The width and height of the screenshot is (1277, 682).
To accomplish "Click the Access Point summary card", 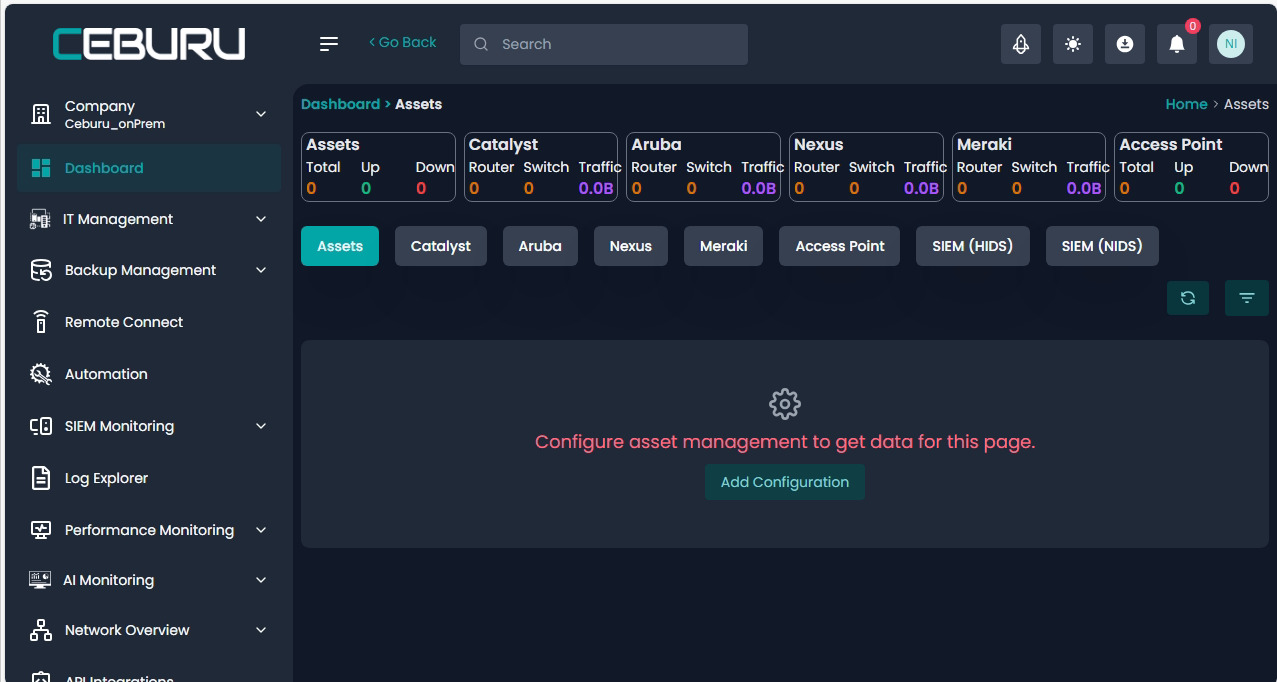I will tap(1192, 167).
